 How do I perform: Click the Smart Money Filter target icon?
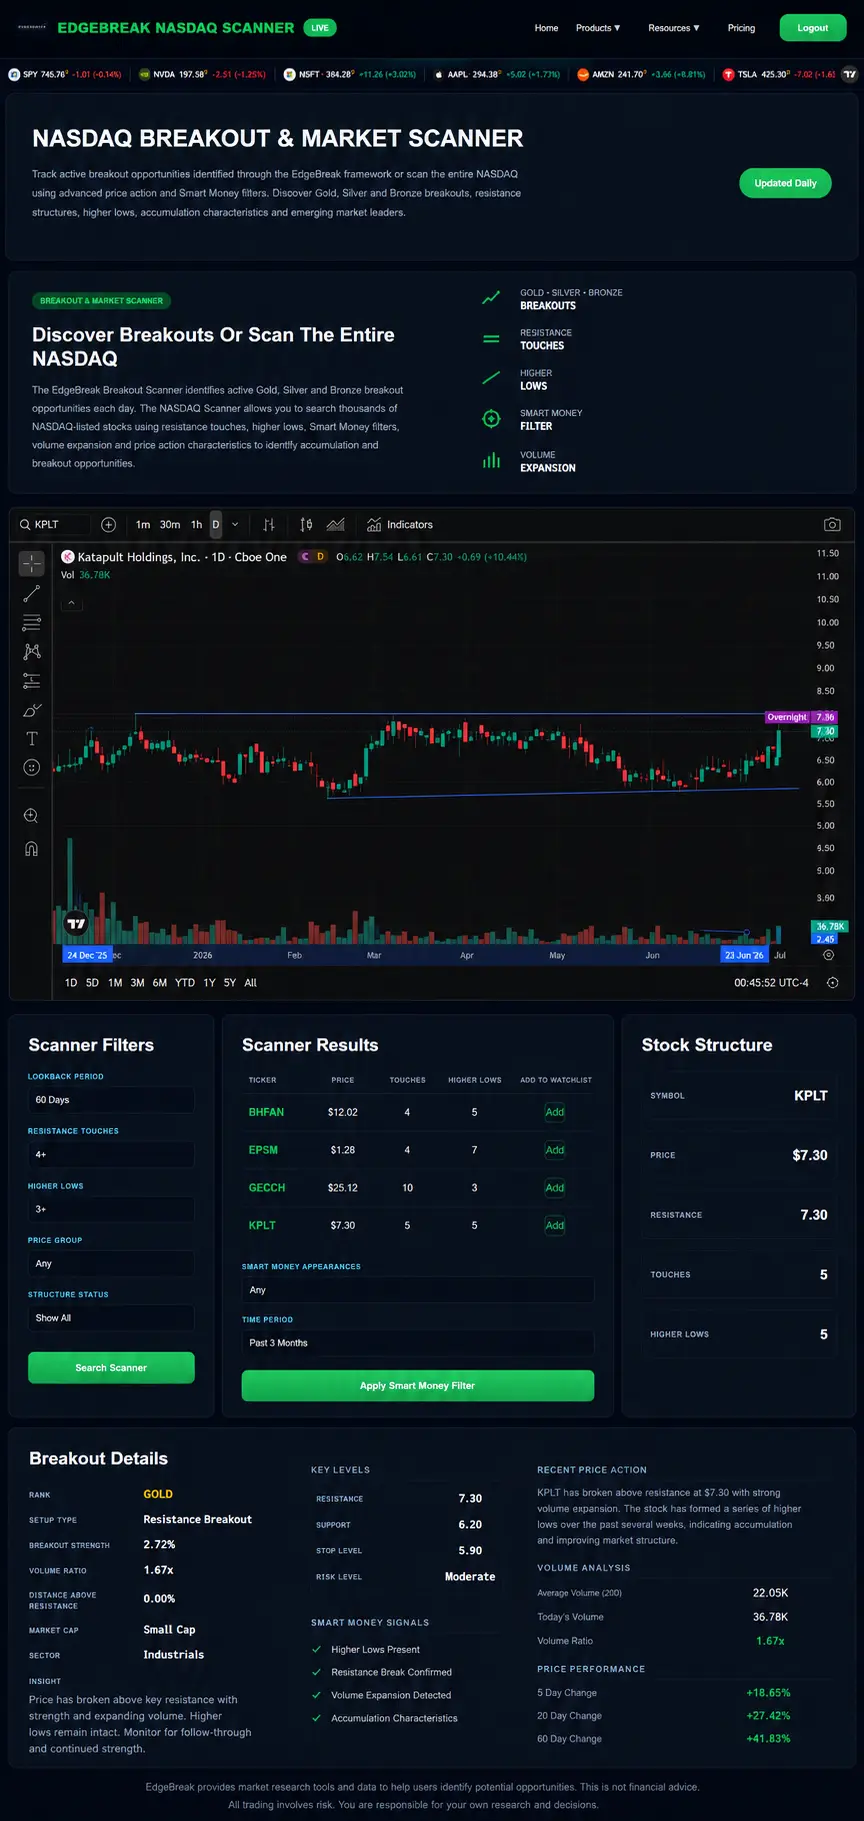491,419
